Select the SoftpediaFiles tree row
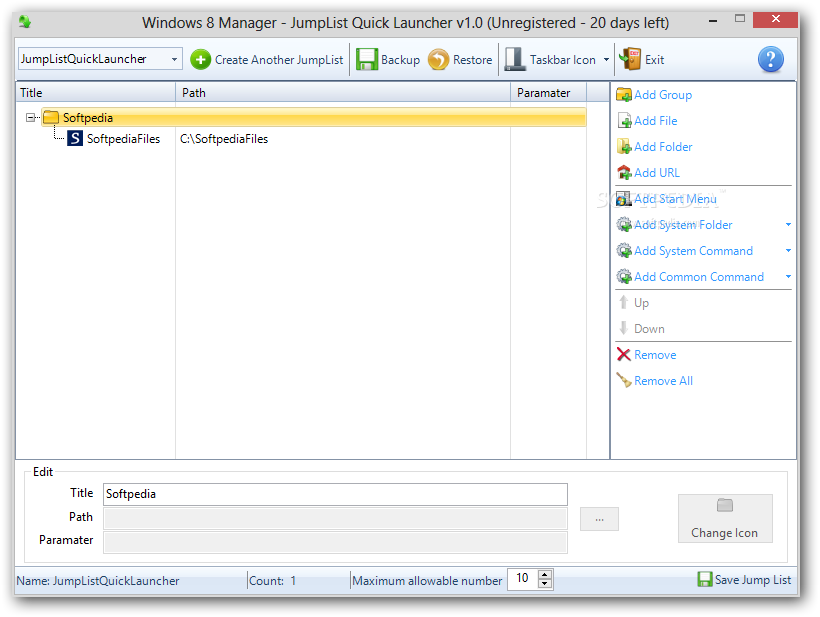 [123, 139]
